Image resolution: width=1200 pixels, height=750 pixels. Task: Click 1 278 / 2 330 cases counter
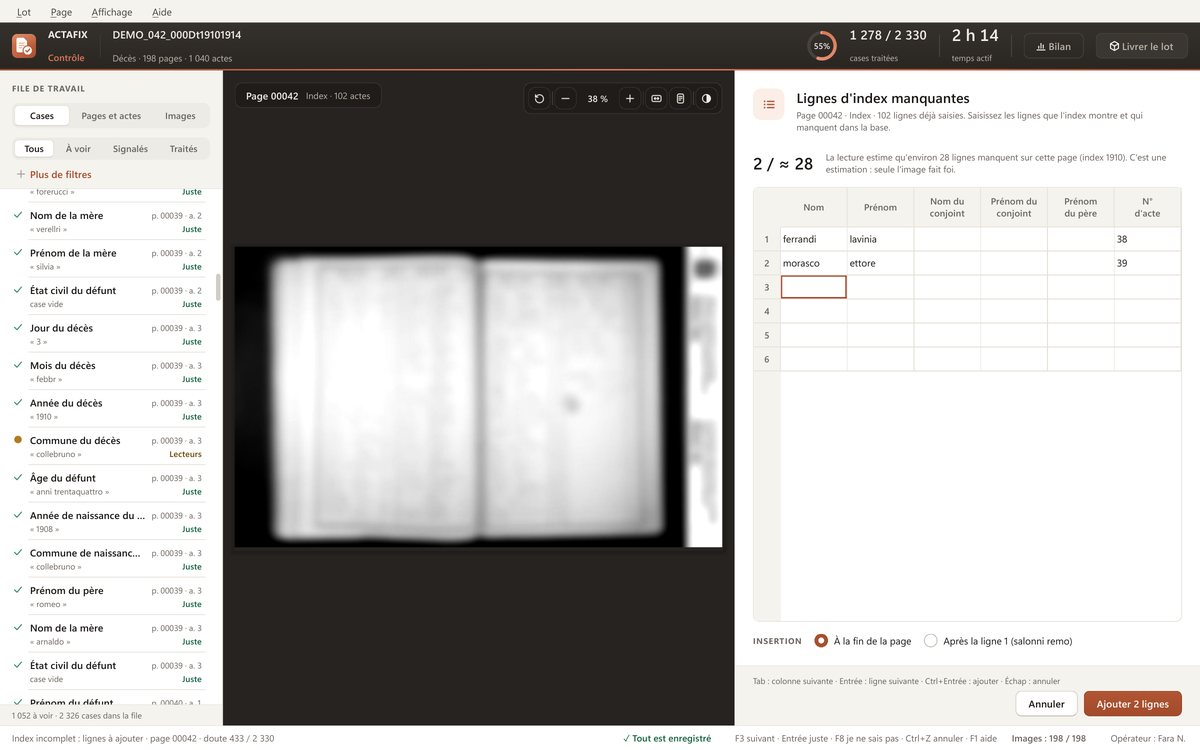click(x=888, y=35)
